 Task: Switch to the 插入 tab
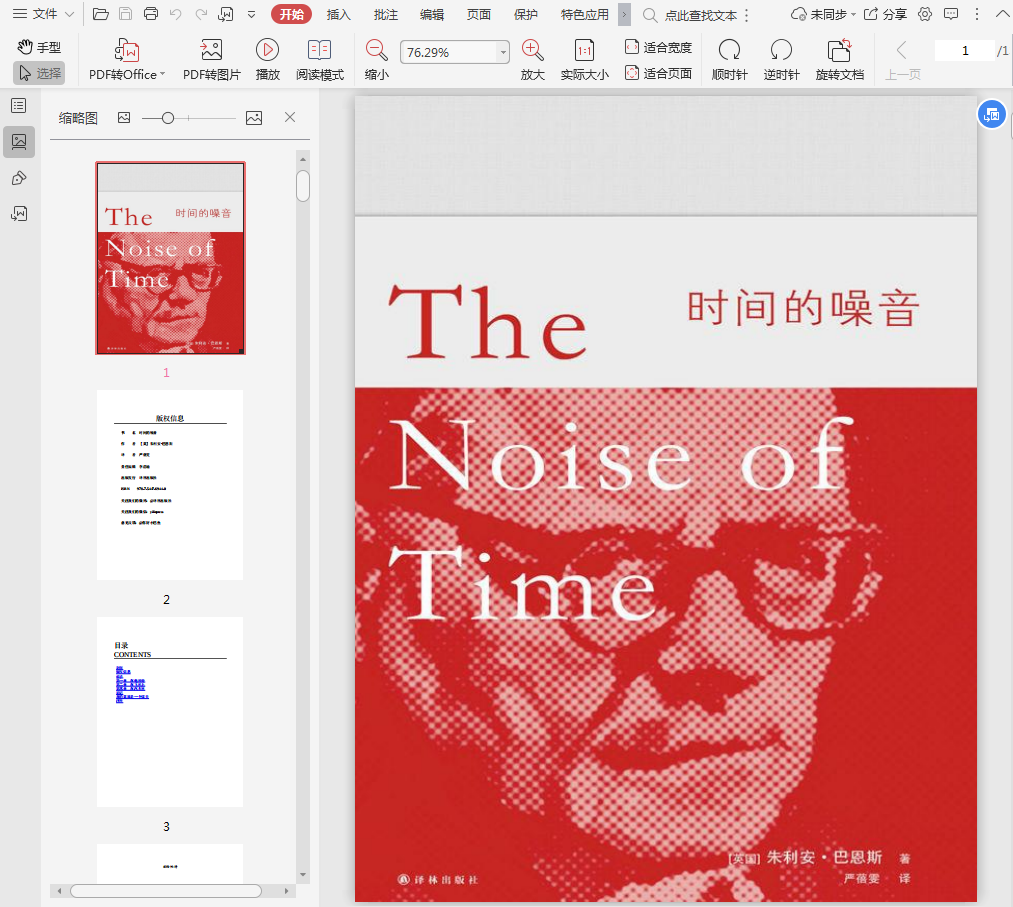pyautogui.click(x=339, y=14)
